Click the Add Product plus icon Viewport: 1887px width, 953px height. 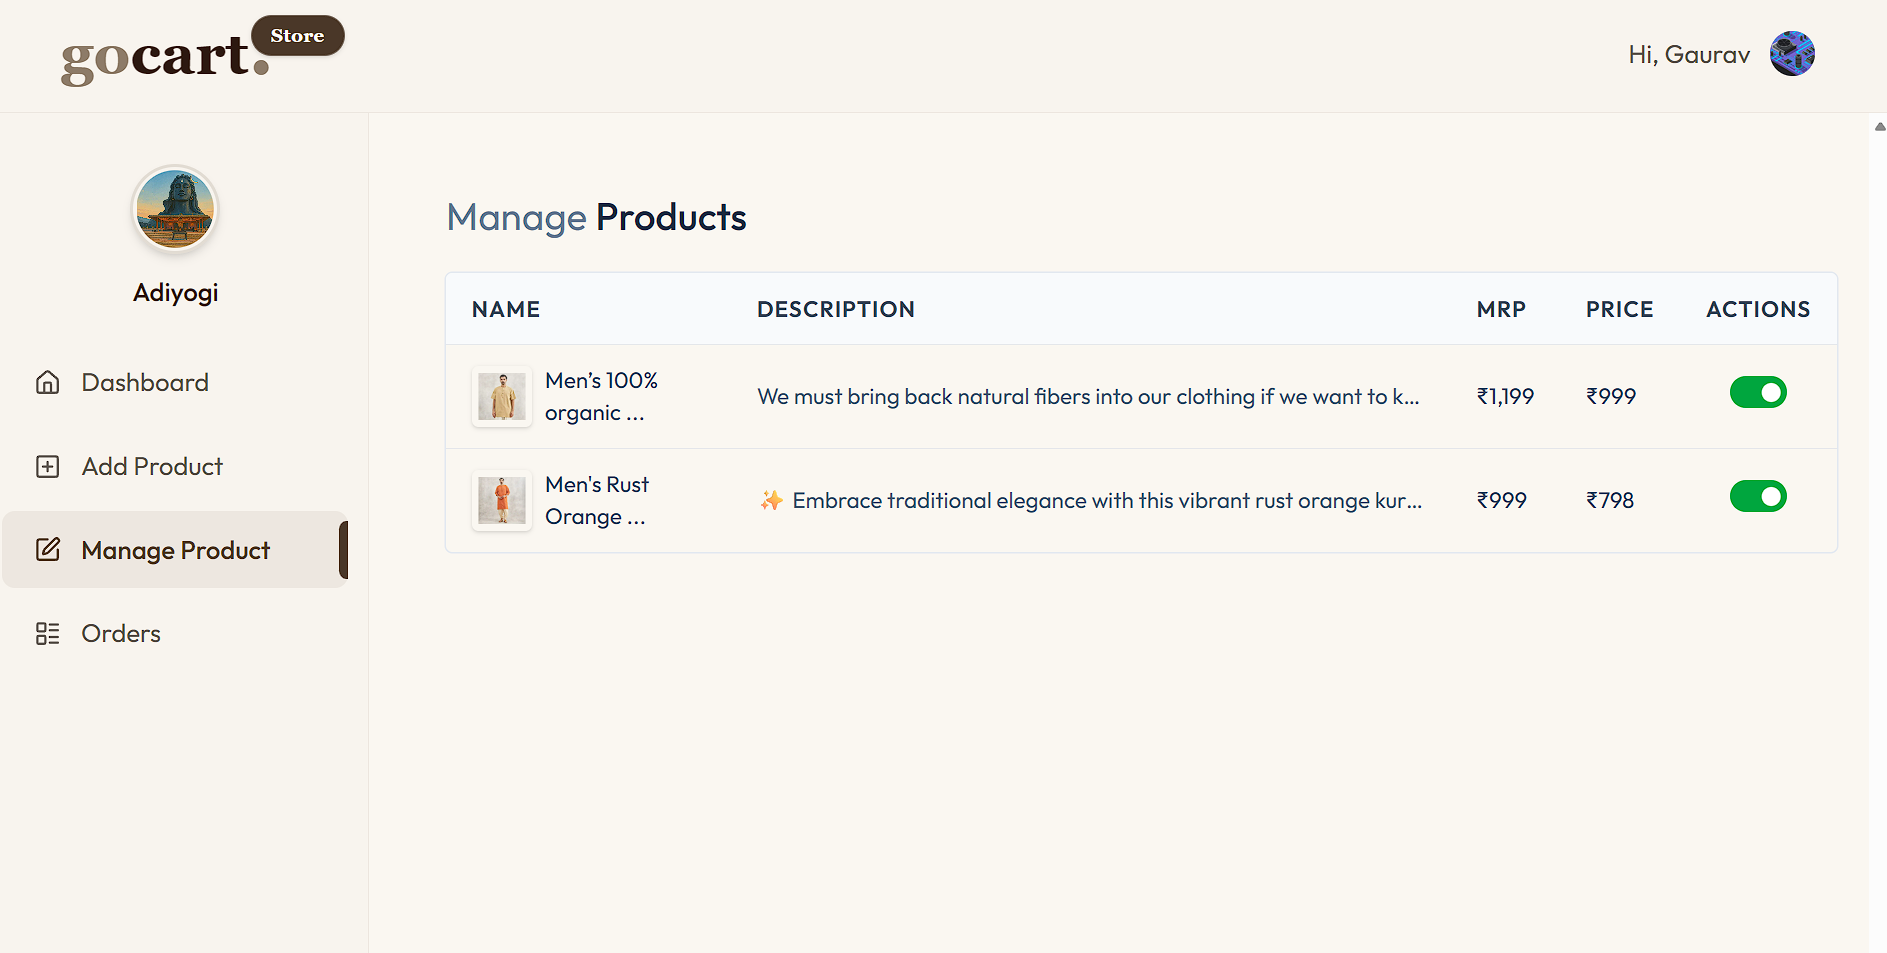(48, 466)
